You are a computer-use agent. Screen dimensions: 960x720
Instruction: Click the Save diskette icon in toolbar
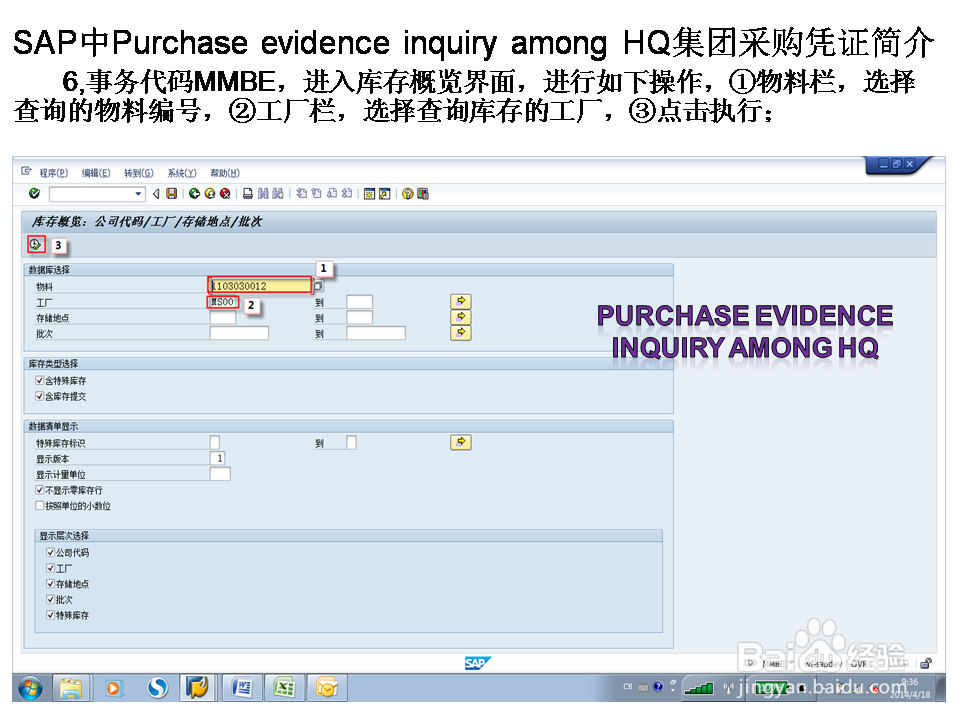(x=170, y=193)
